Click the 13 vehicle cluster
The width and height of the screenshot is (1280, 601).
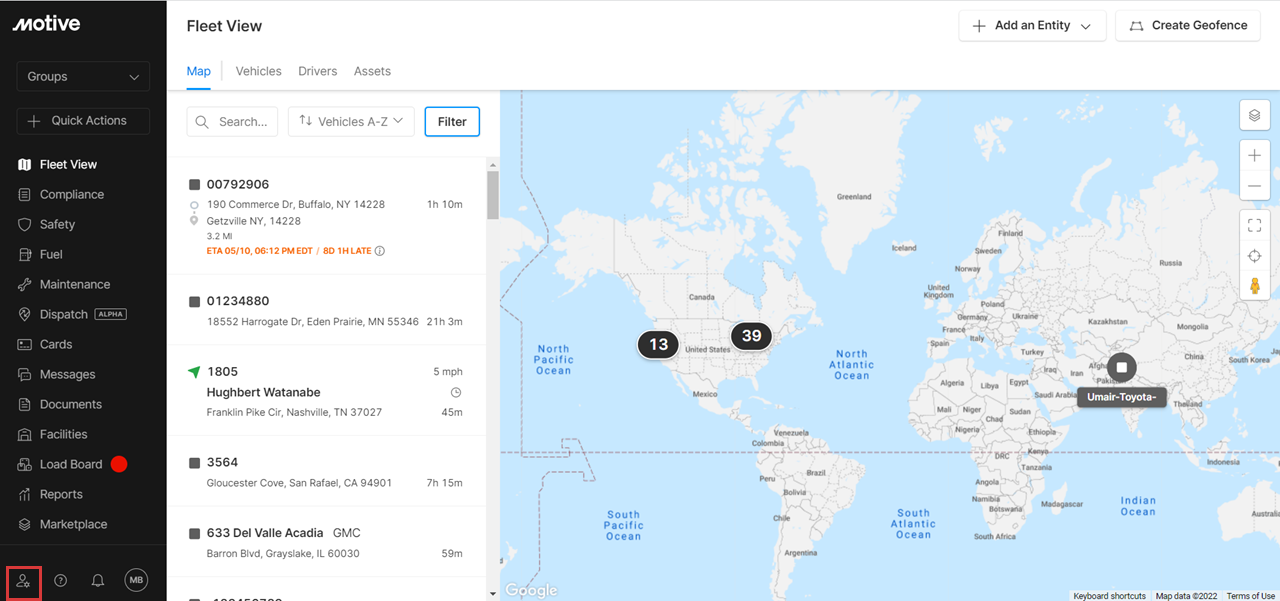point(658,344)
